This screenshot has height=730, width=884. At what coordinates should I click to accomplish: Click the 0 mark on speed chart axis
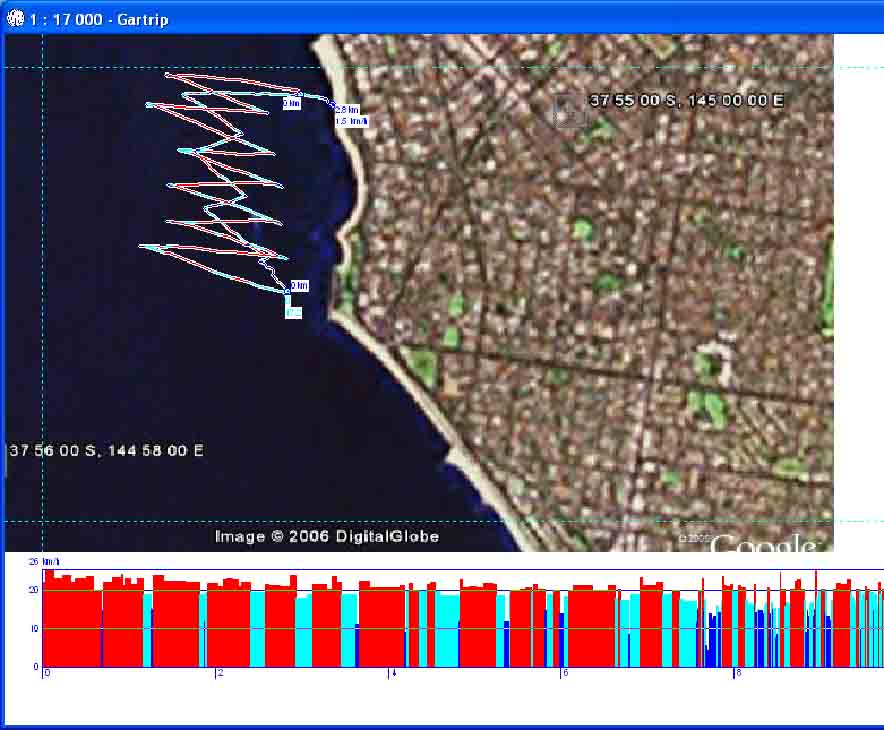pos(47,674)
